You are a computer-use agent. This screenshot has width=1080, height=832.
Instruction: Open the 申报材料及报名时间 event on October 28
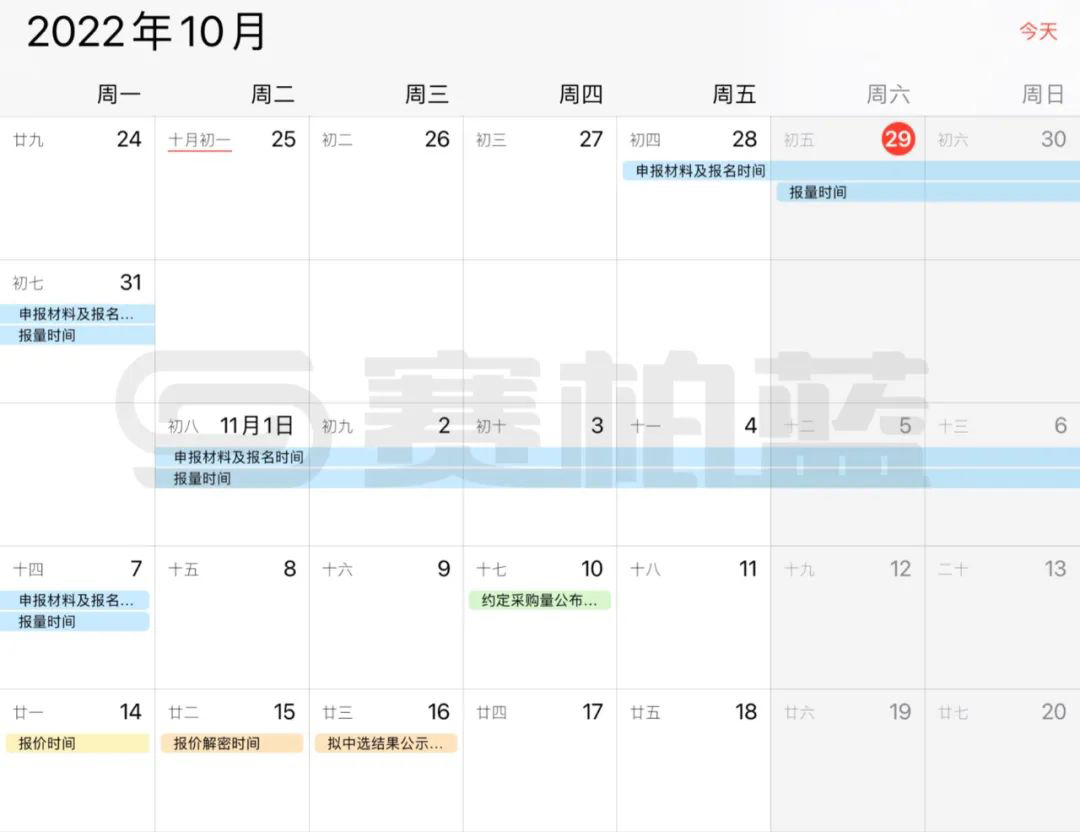[851, 171]
